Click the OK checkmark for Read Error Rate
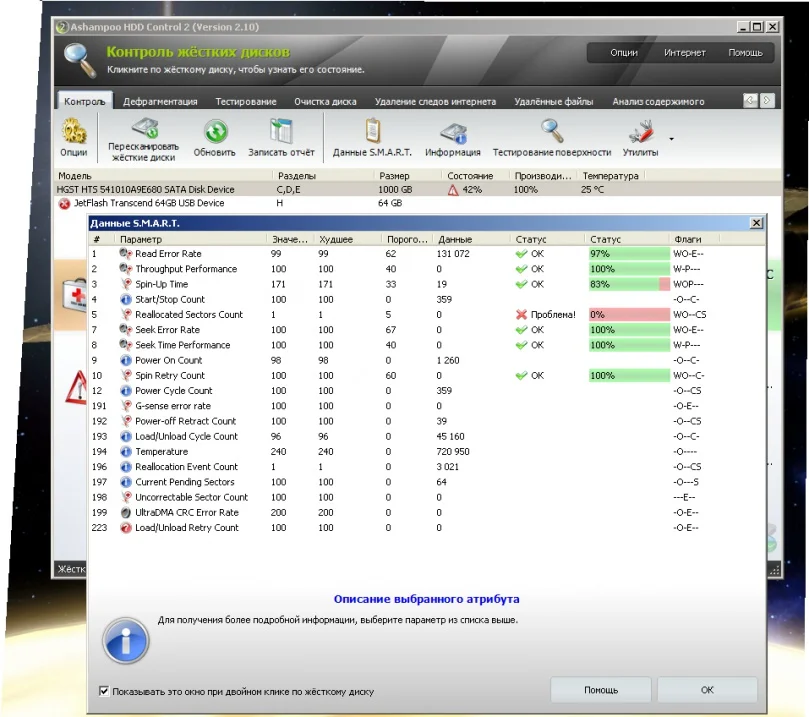The image size is (809, 717). tap(522, 254)
